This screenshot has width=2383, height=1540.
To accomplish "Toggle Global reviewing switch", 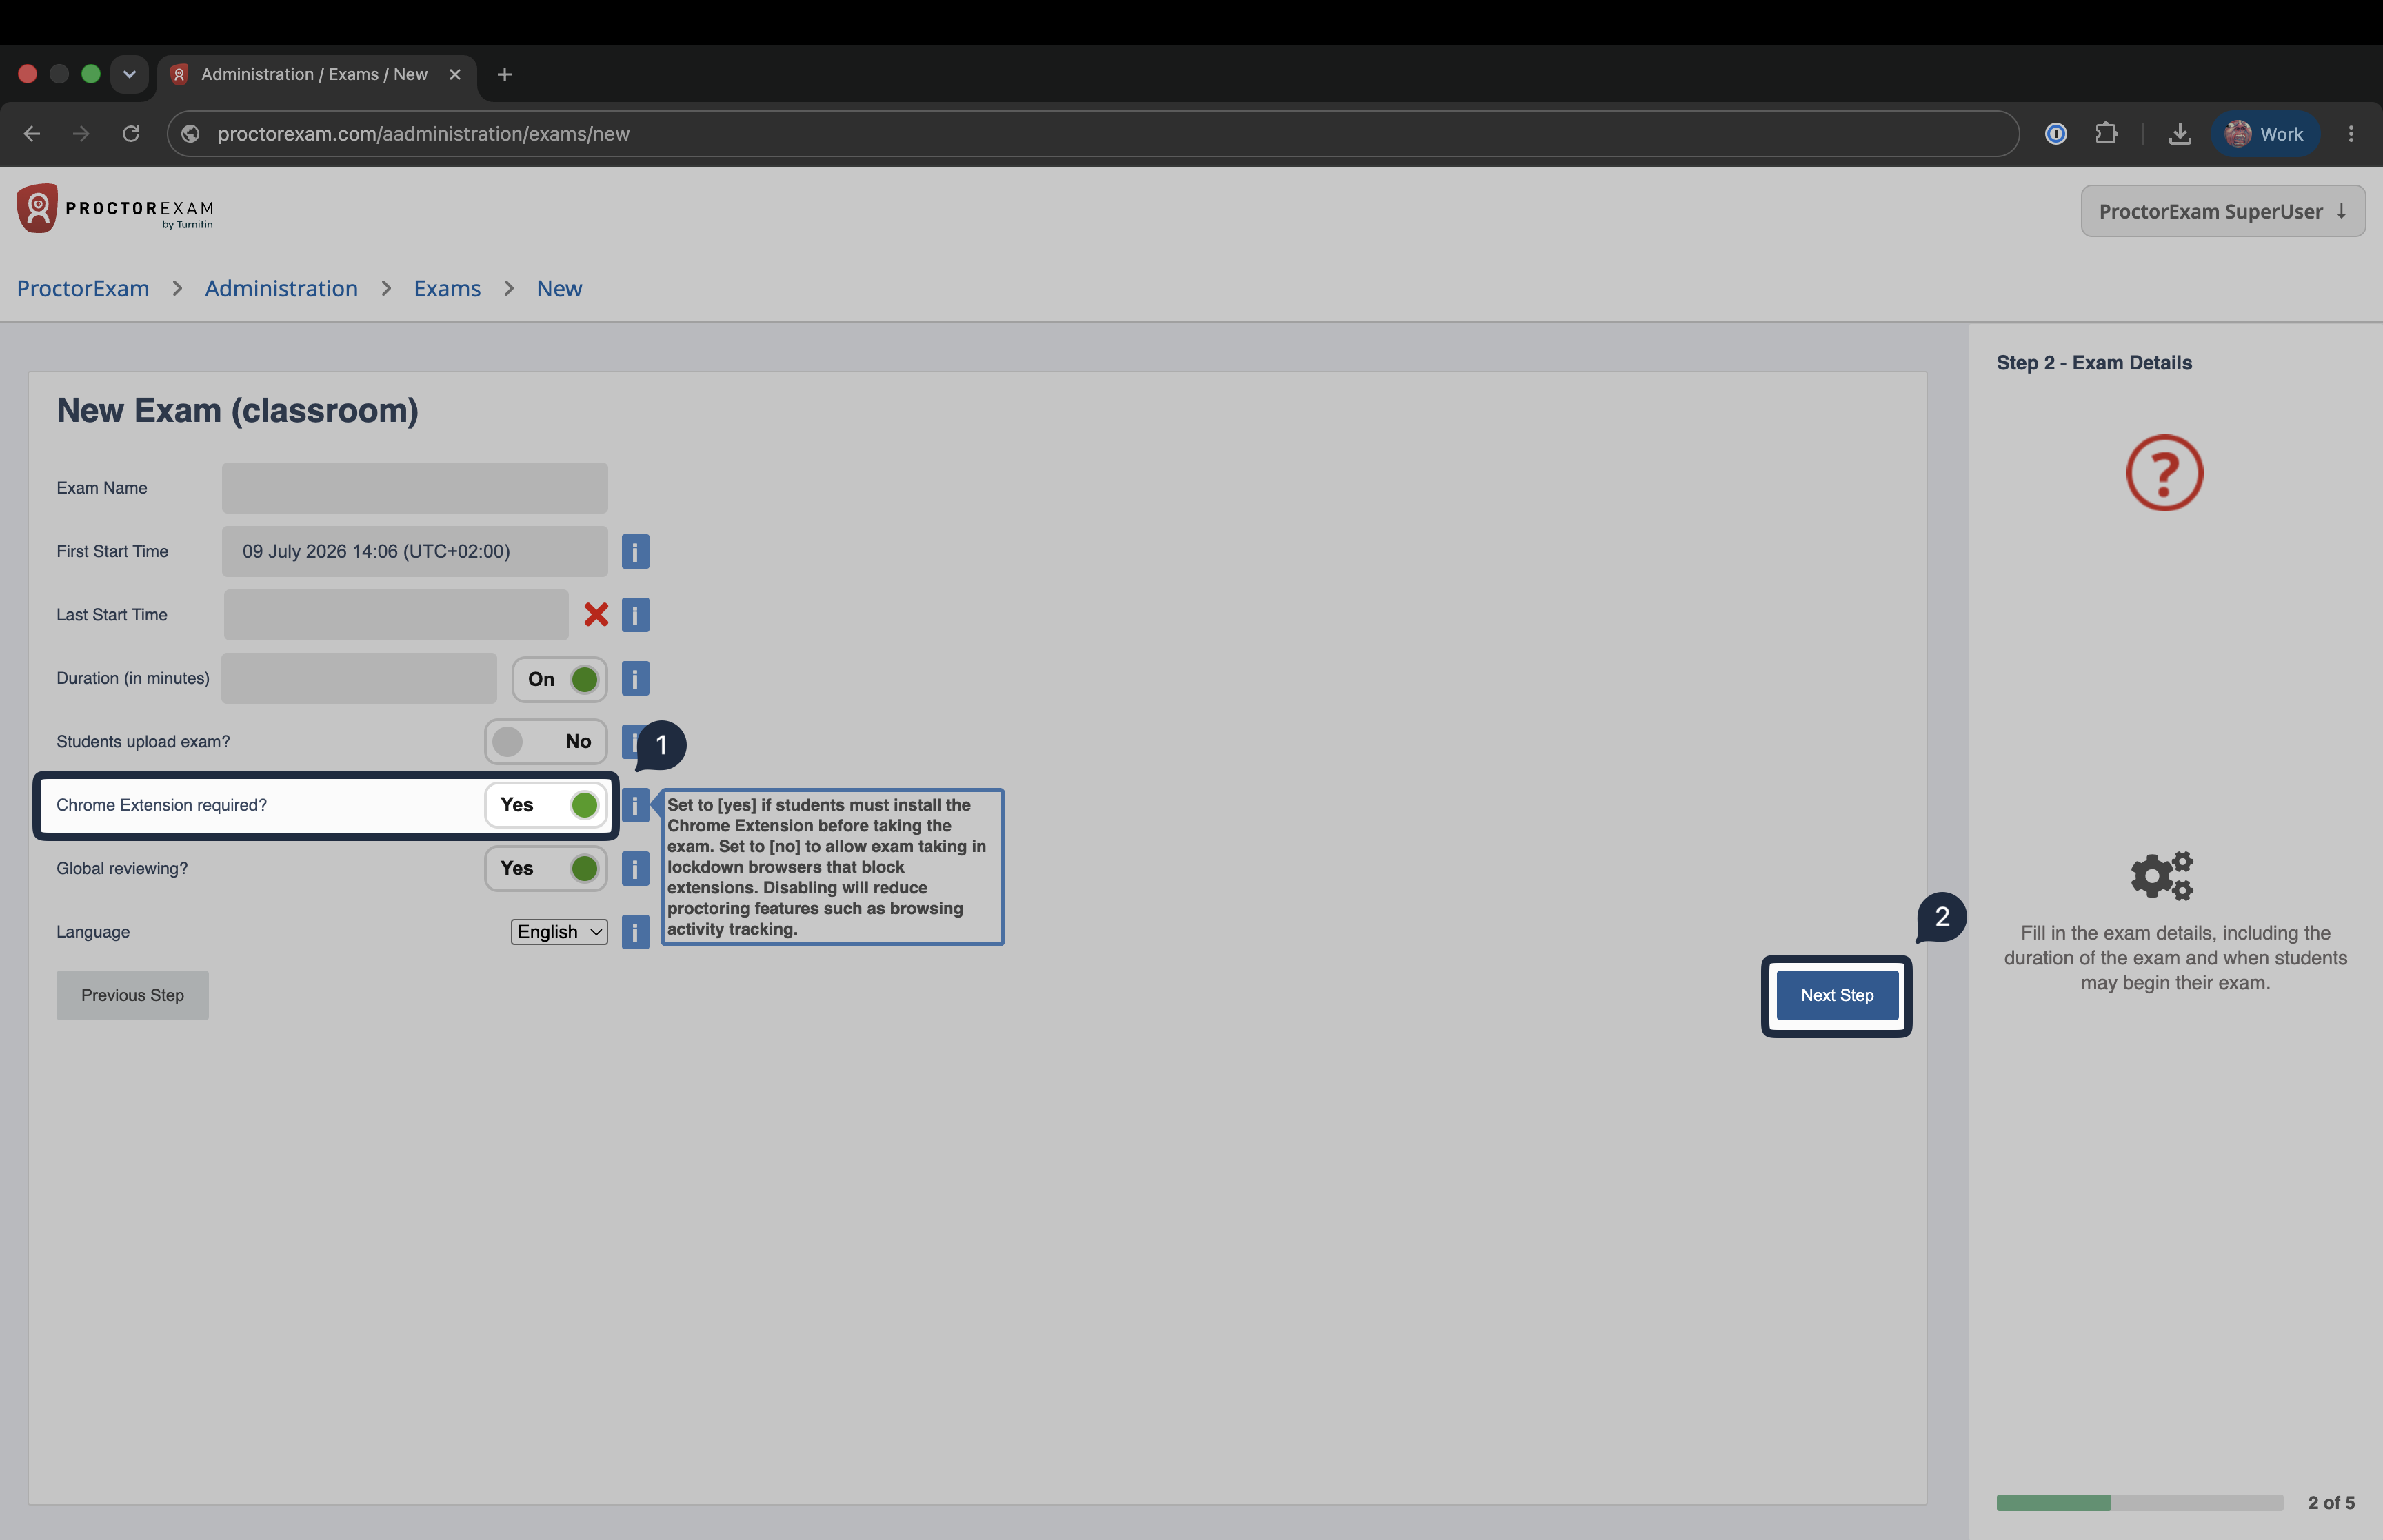I will coord(546,868).
